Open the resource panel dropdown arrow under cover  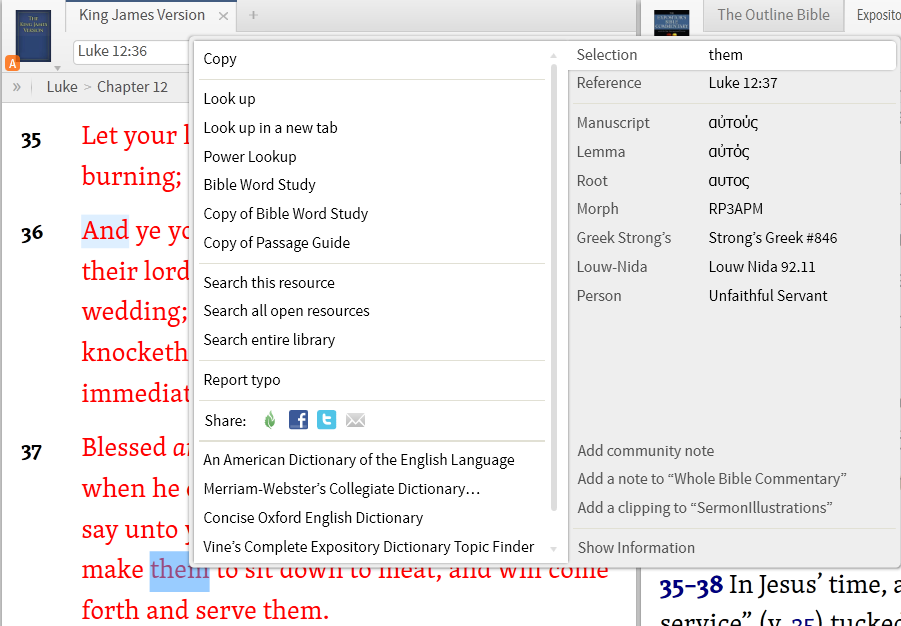click(57, 68)
